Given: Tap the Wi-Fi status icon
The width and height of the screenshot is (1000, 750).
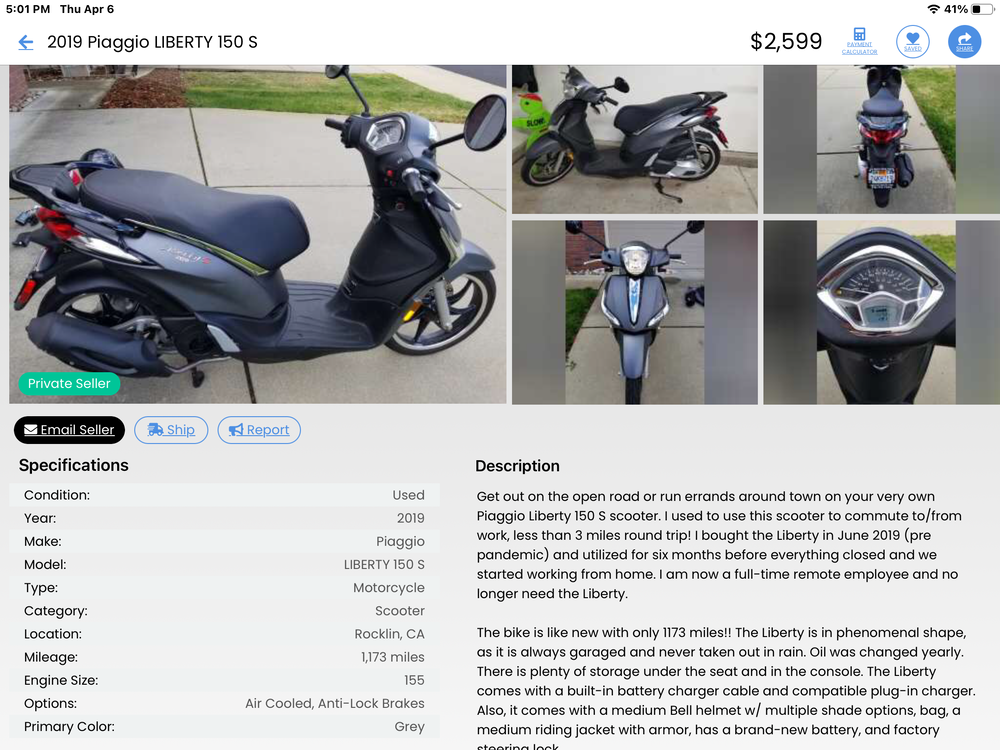Looking at the screenshot, I should [x=934, y=9].
